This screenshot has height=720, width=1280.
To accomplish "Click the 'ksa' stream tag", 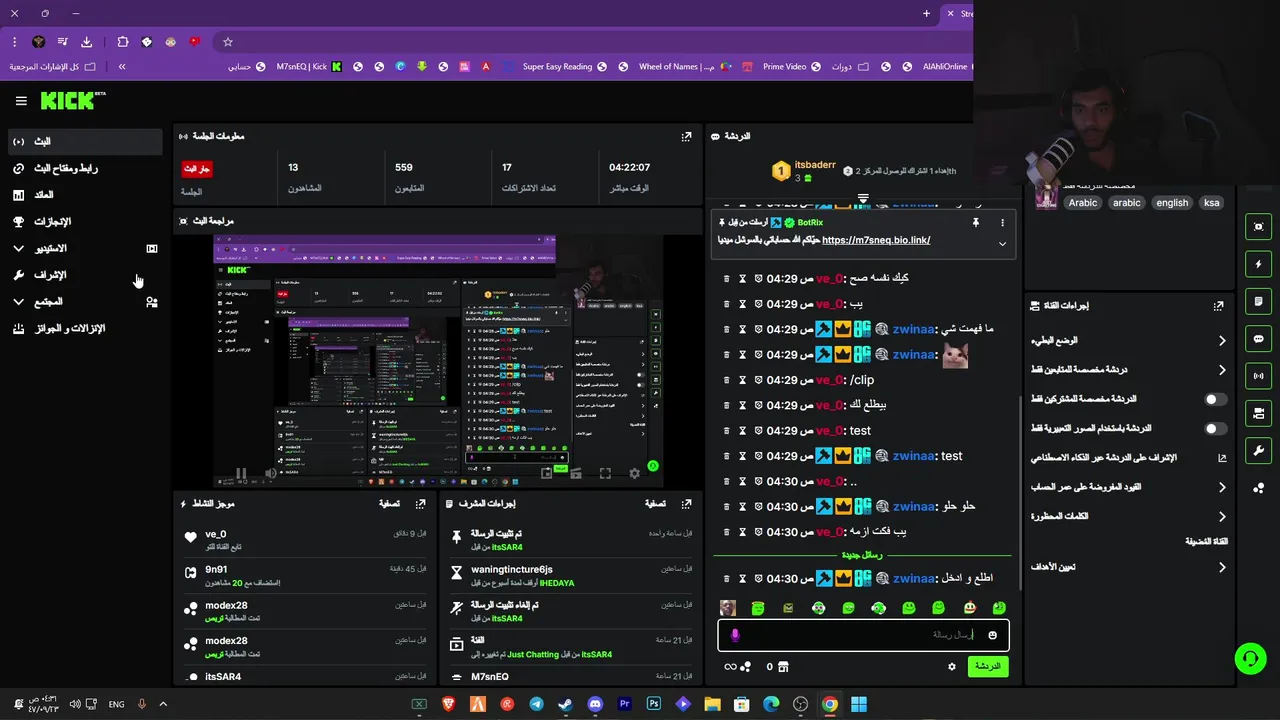I will point(1211,203).
